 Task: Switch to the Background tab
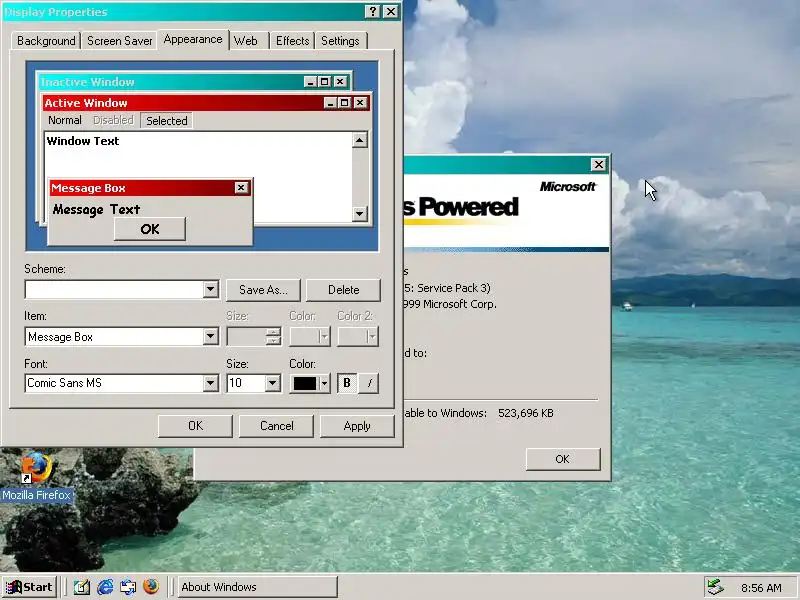click(46, 41)
